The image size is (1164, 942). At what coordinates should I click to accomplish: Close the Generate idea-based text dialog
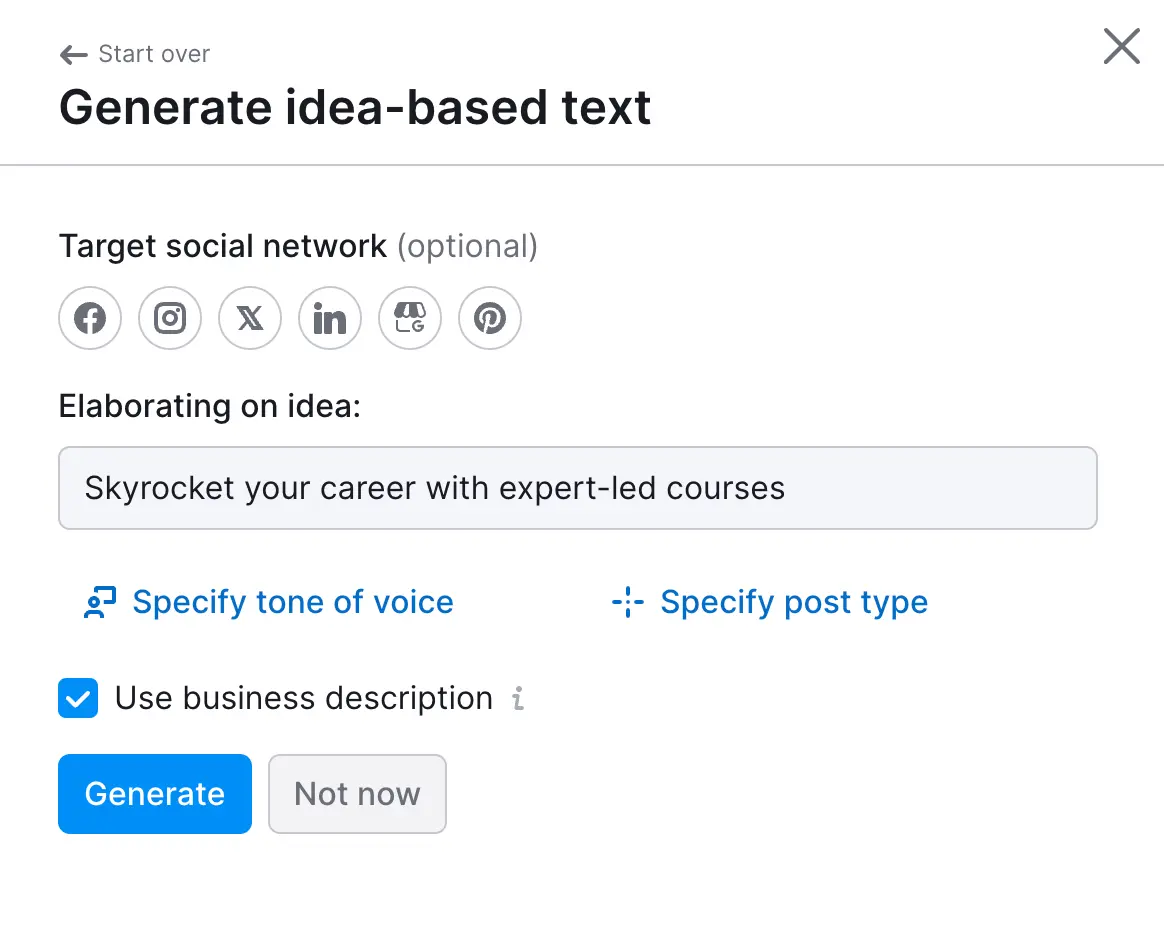(x=1121, y=46)
